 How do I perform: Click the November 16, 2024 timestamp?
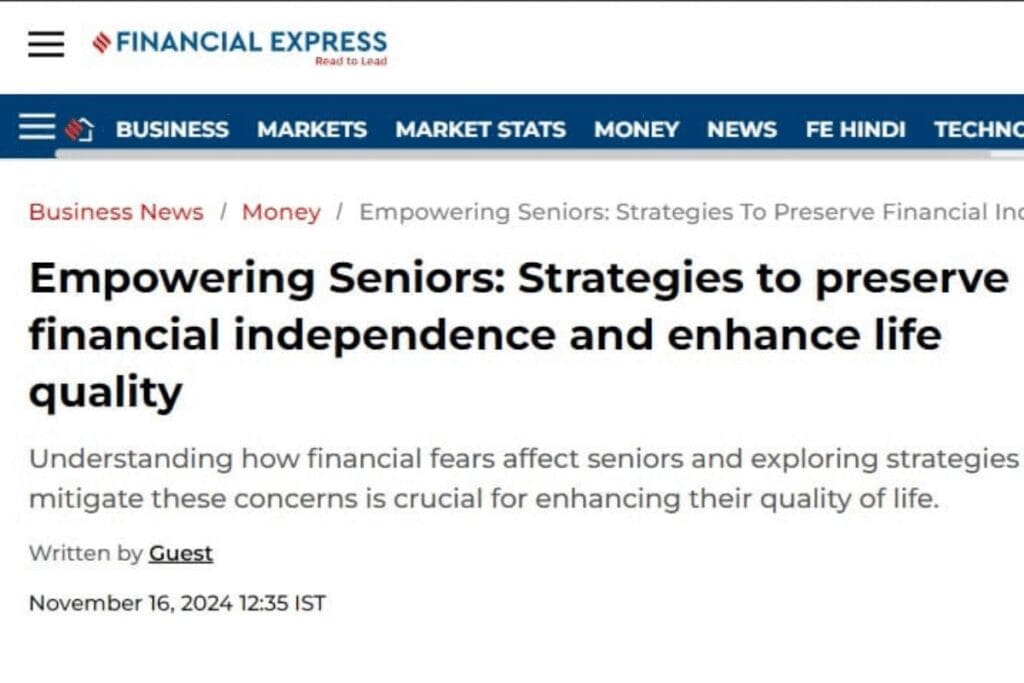coord(177,603)
